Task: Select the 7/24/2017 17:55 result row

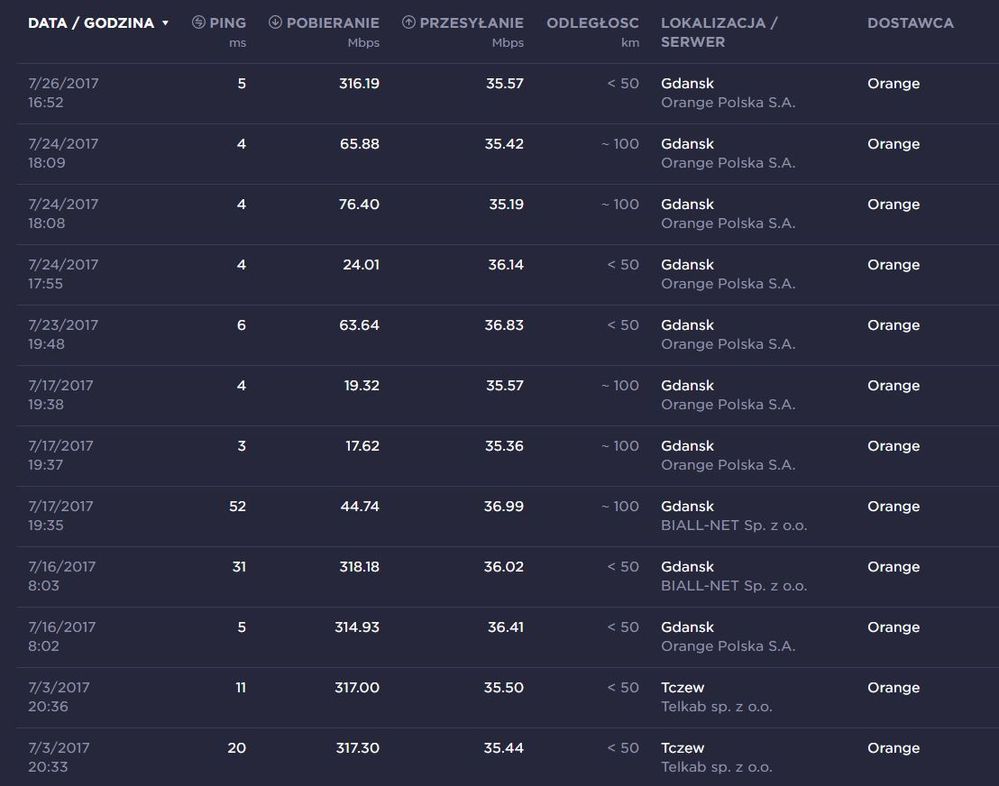Action: (63, 274)
